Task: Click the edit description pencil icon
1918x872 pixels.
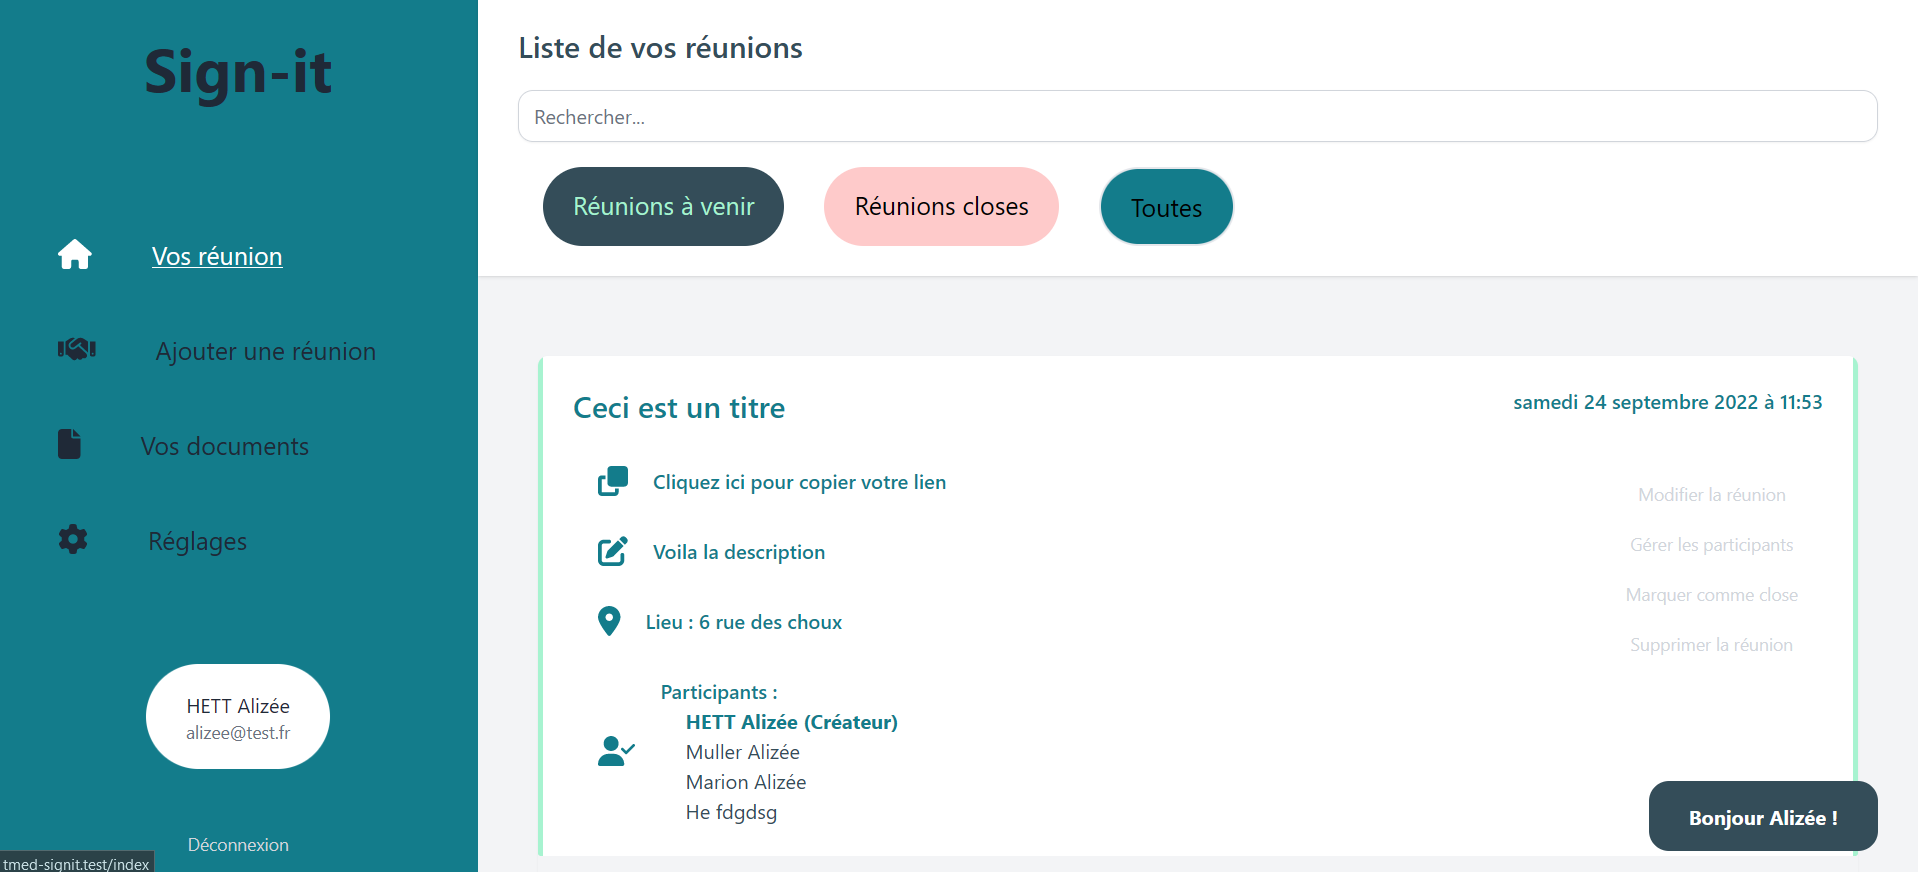Action: coord(613,551)
